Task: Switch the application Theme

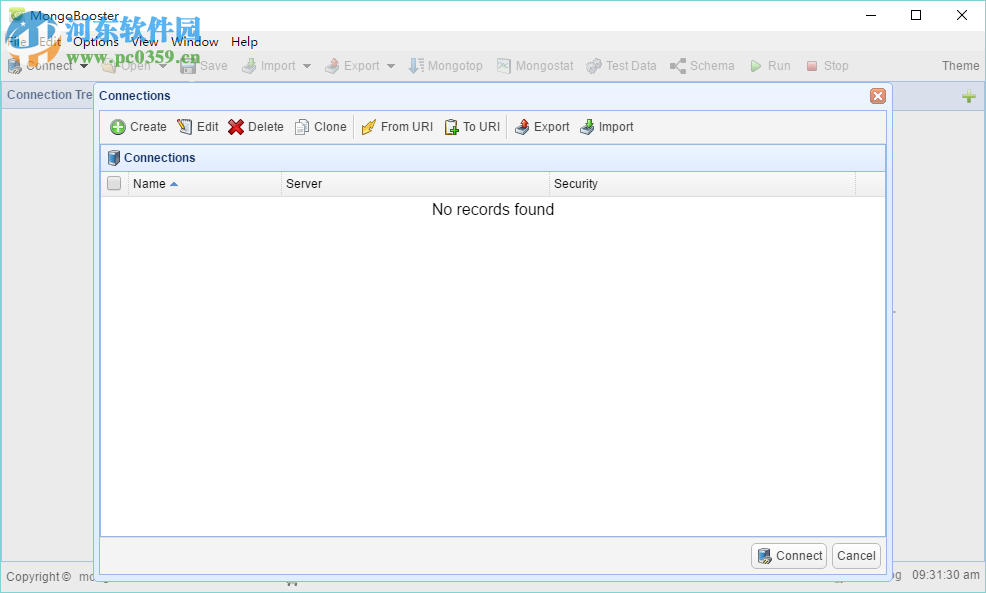Action: tap(959, 65)
